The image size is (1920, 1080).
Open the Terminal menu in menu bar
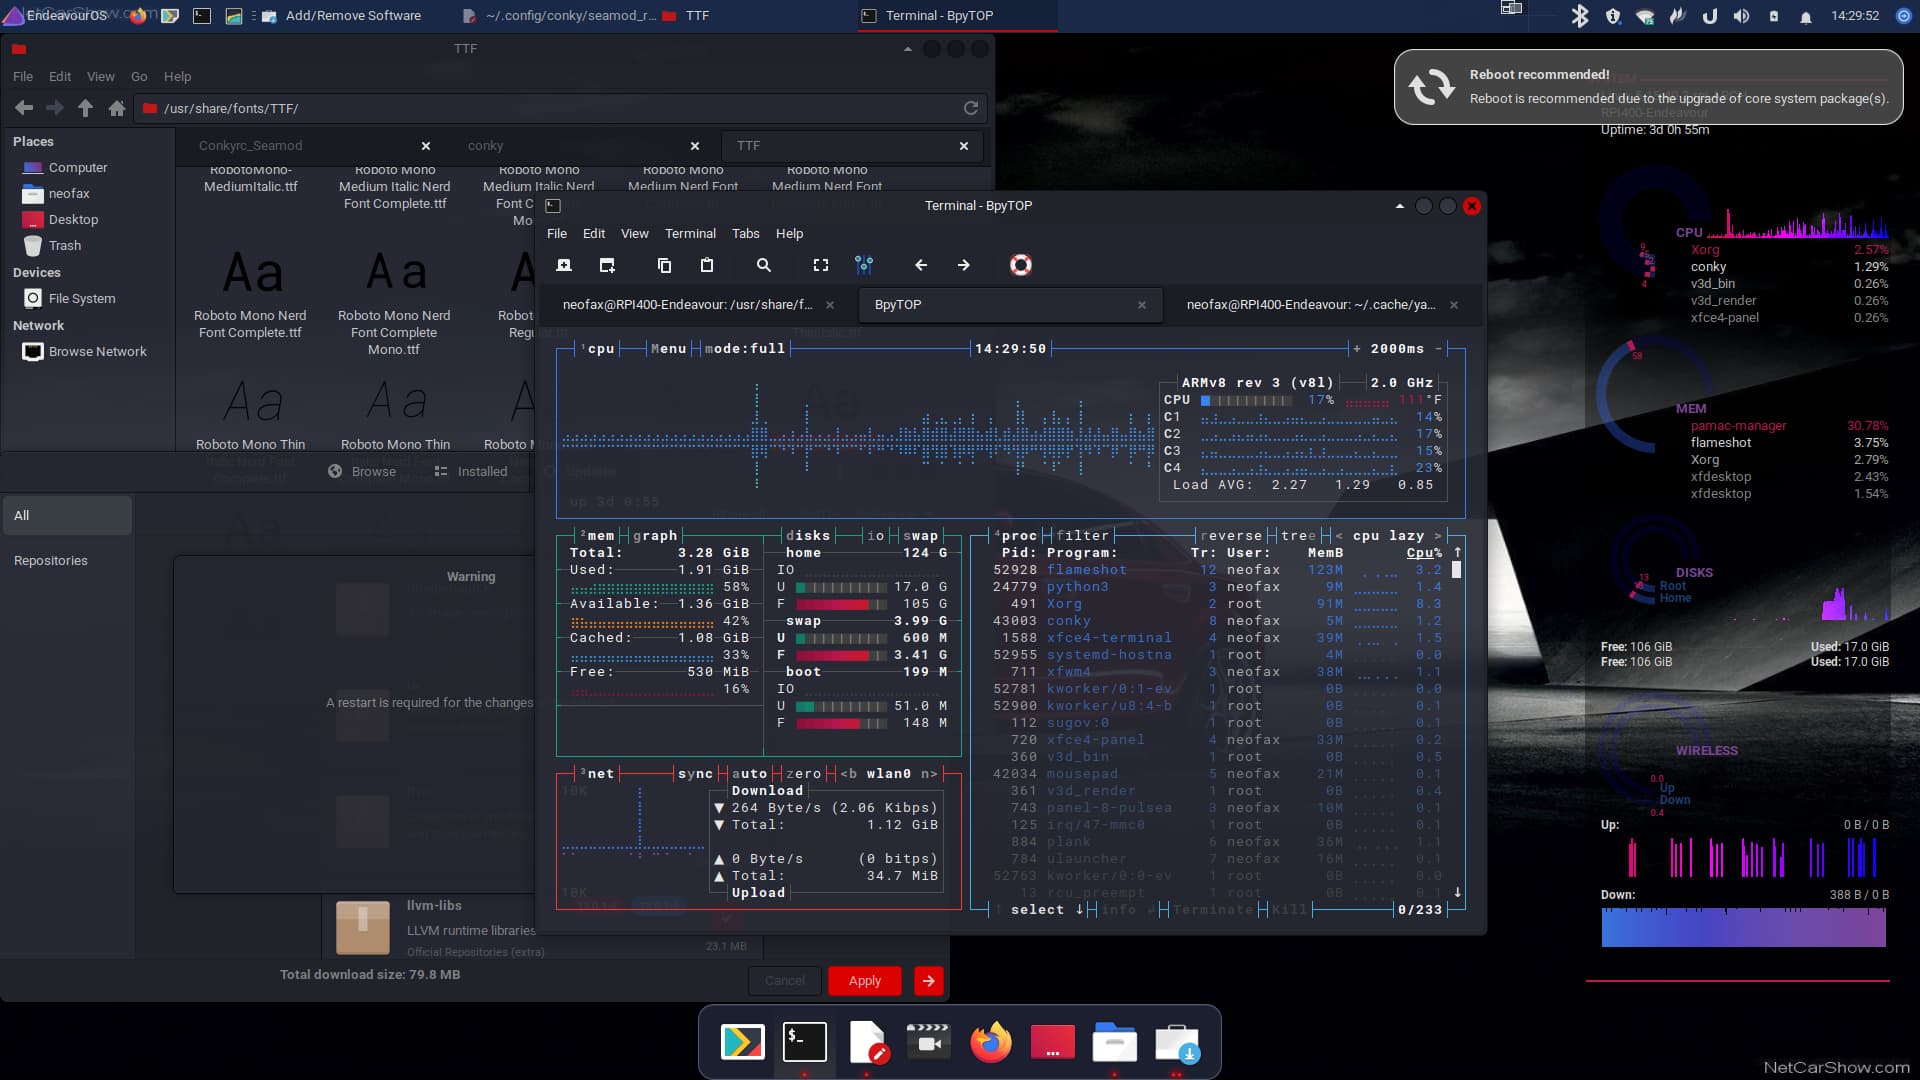690,233
